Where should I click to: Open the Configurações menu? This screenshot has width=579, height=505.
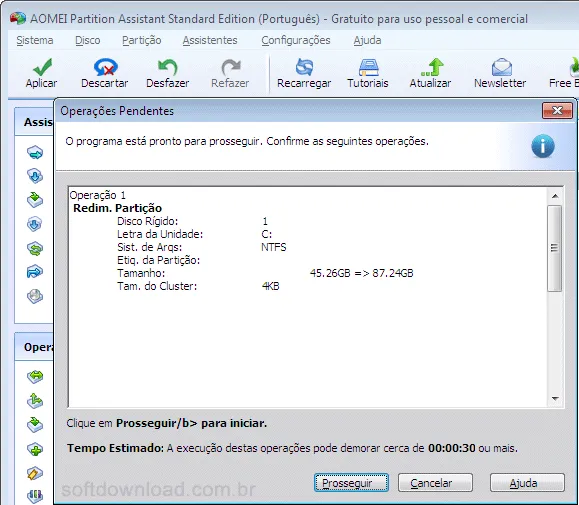click(x=296, y=40)
